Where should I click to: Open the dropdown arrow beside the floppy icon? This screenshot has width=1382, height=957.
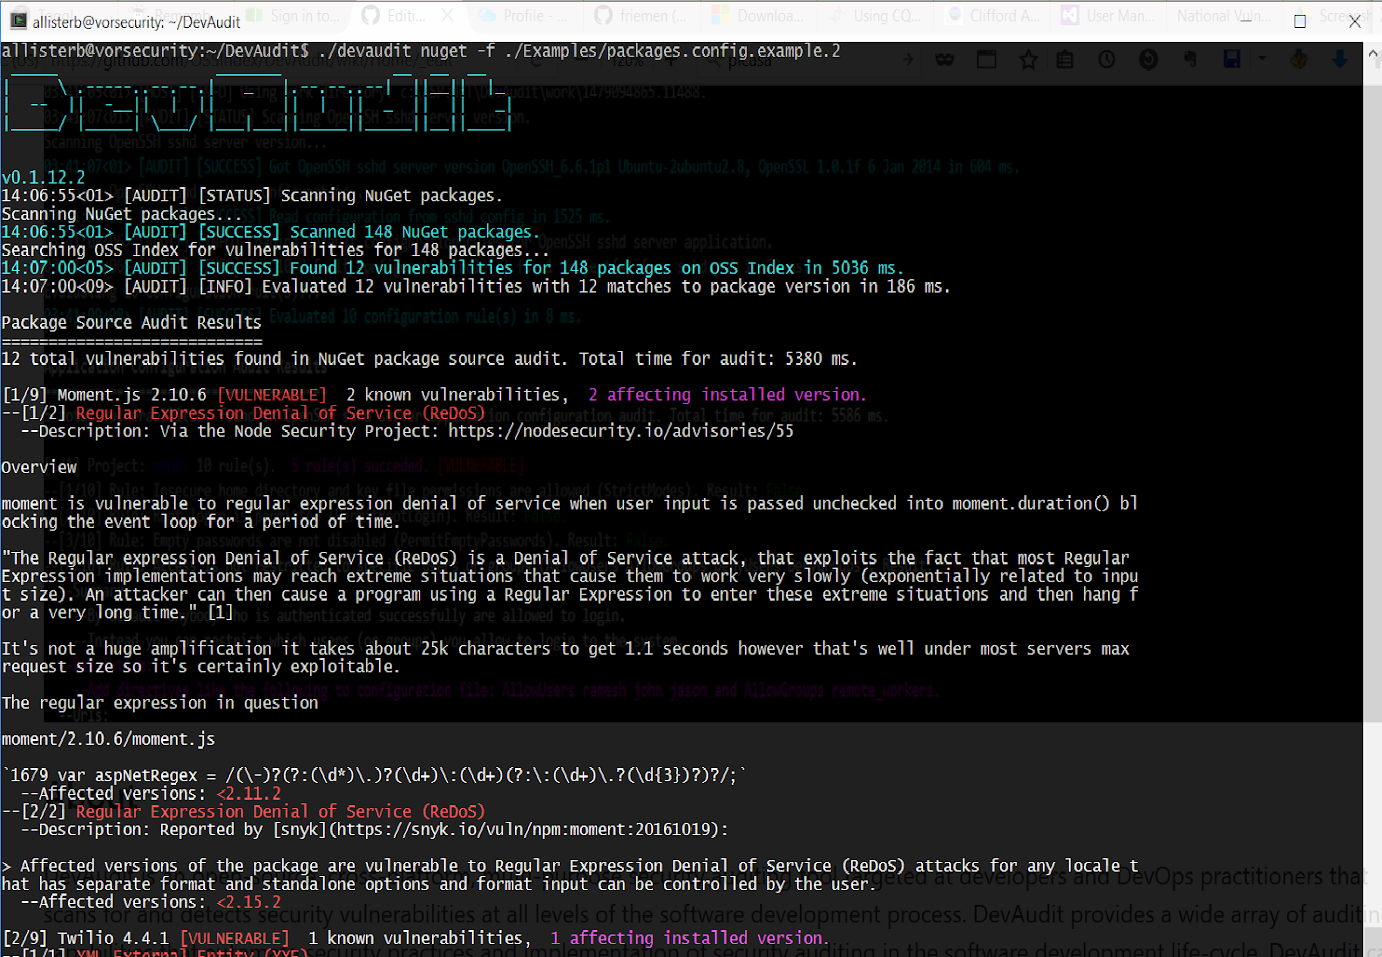1262,60
